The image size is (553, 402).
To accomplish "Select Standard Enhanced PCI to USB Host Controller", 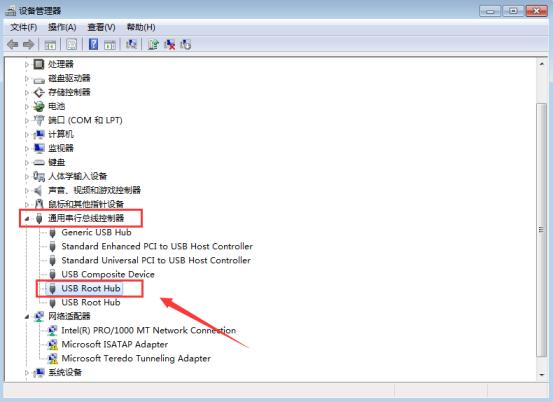I will (x=157, y=246).
